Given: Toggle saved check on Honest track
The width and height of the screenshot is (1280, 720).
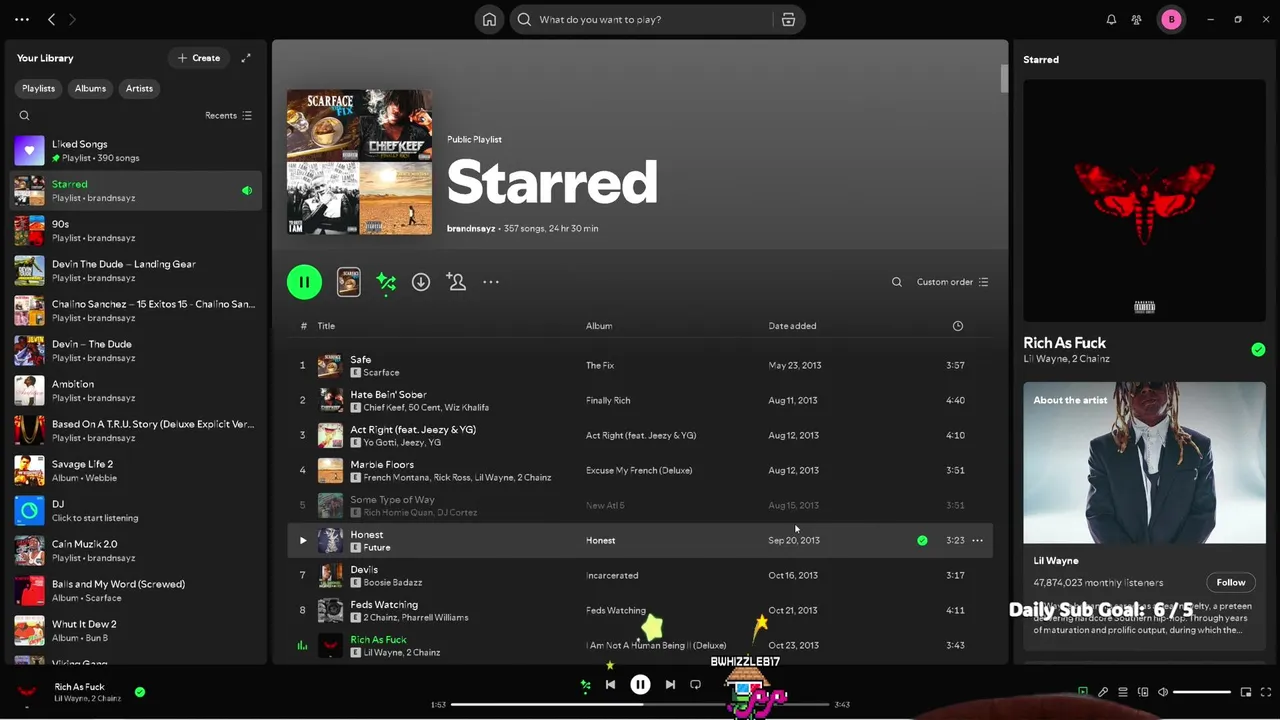Looking at the screenshot, I should (x=922, y=540).
